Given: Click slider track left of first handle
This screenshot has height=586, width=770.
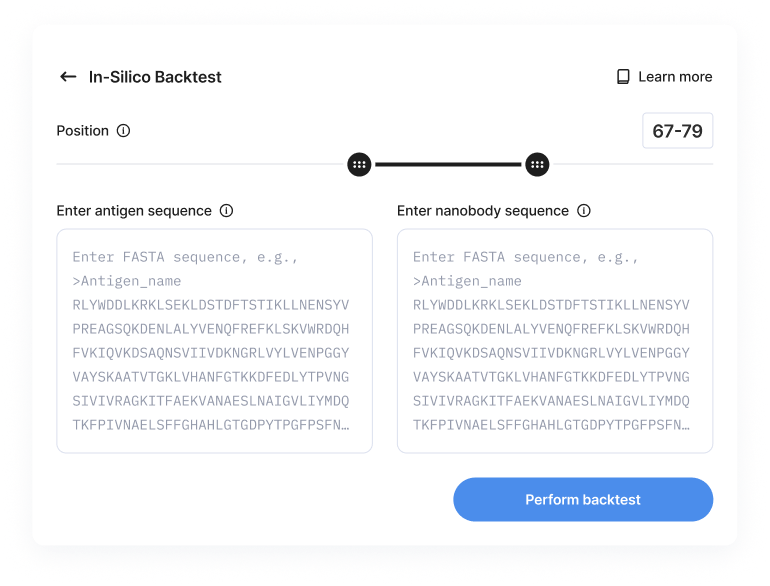Looking at the screenshot, I should [200, 164].
